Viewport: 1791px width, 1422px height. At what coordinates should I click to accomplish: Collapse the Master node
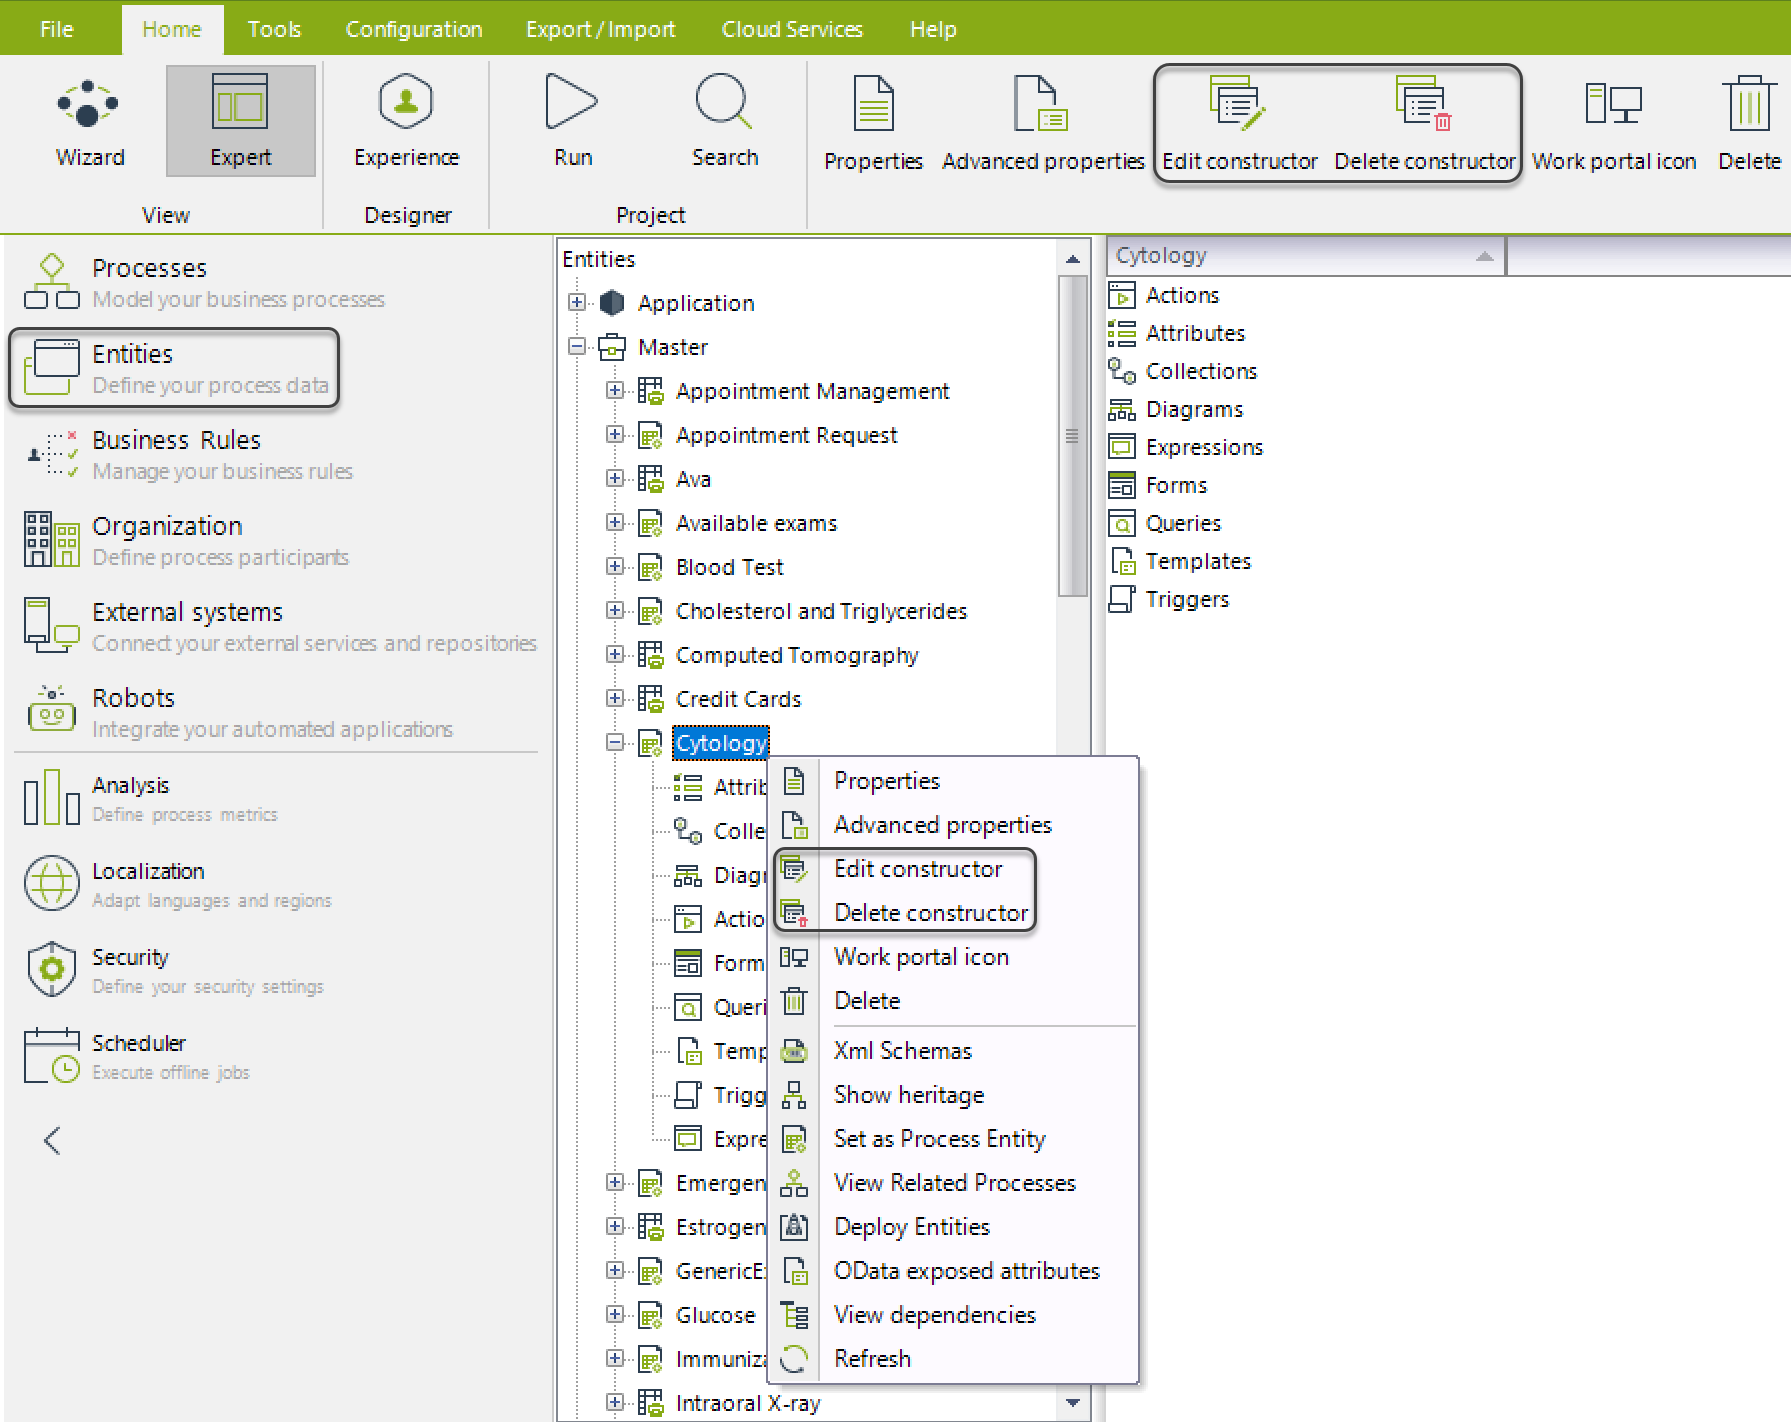pyautogui.click(x=577, y=346)
